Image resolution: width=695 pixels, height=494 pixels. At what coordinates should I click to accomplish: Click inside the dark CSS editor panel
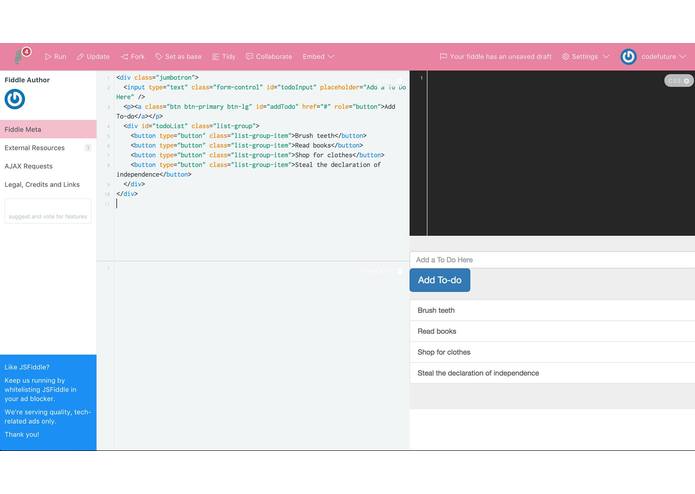552,153
